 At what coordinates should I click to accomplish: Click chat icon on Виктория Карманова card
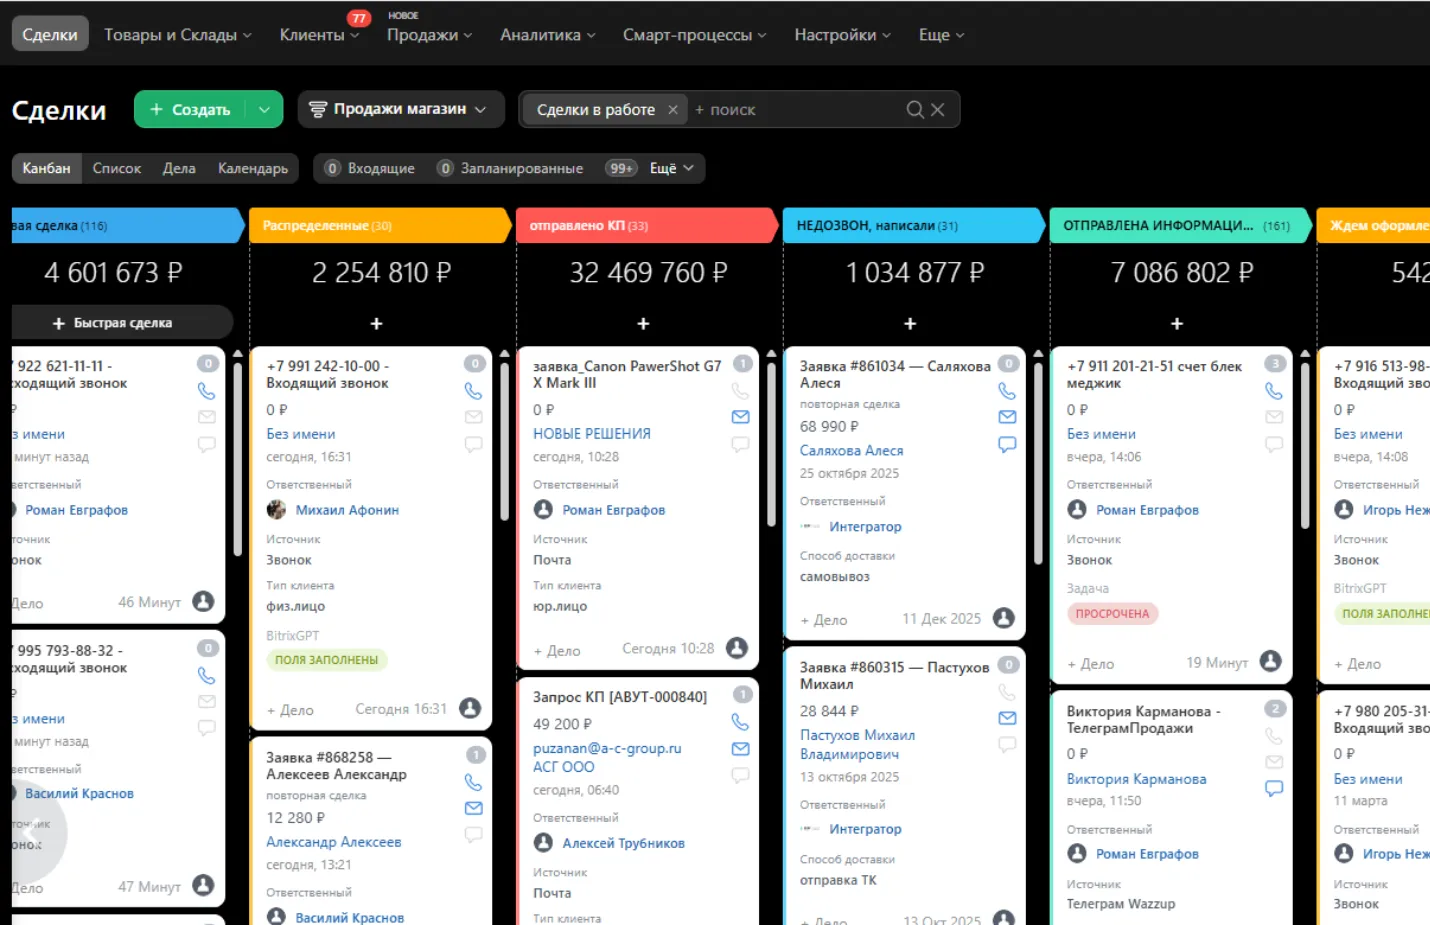point(1274,788)
